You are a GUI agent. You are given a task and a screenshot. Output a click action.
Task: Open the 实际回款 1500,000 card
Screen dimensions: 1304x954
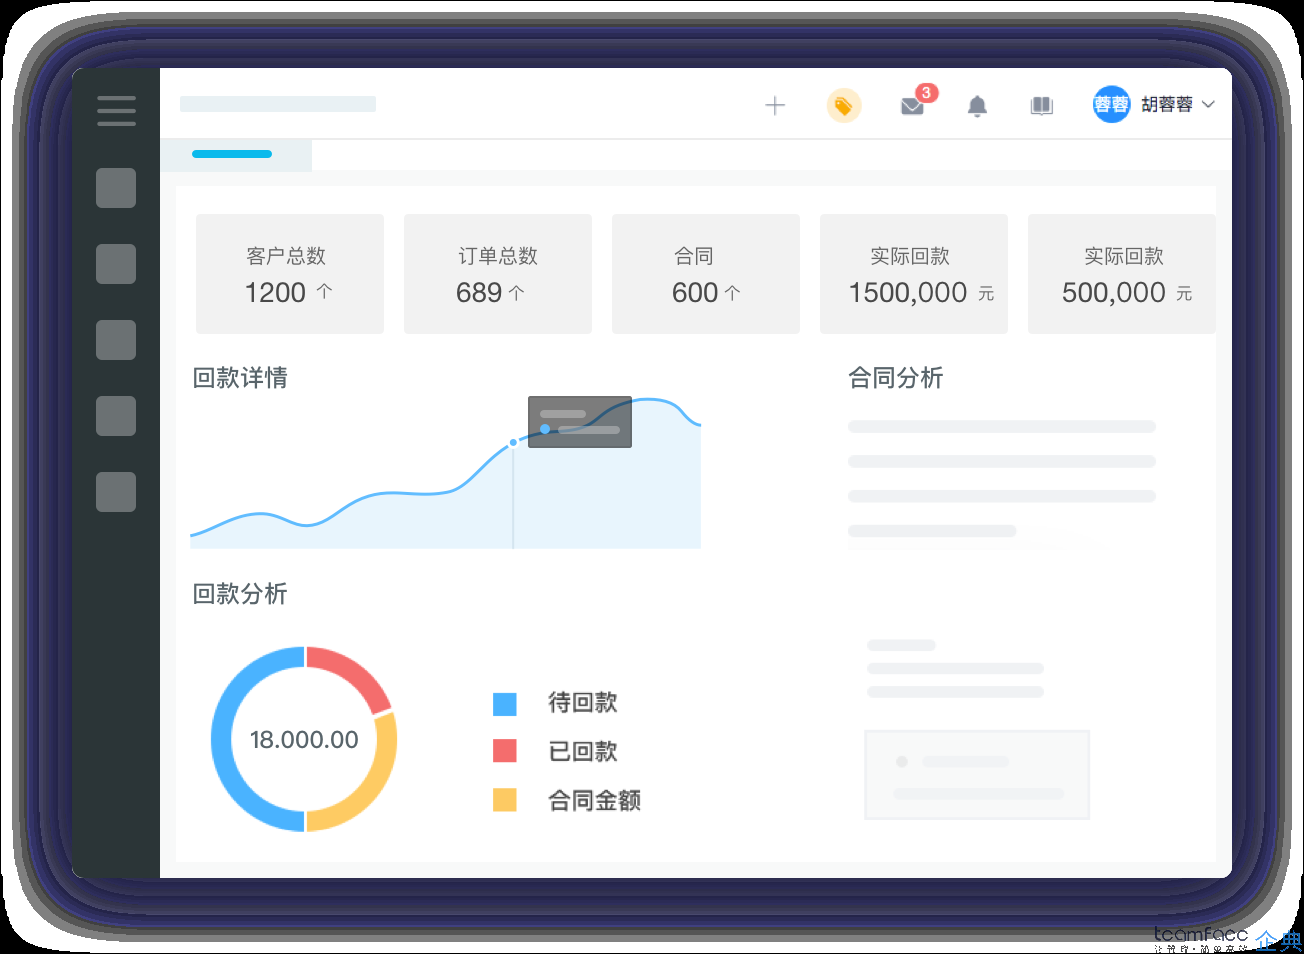pyautogui.click(x=914, y=274)
